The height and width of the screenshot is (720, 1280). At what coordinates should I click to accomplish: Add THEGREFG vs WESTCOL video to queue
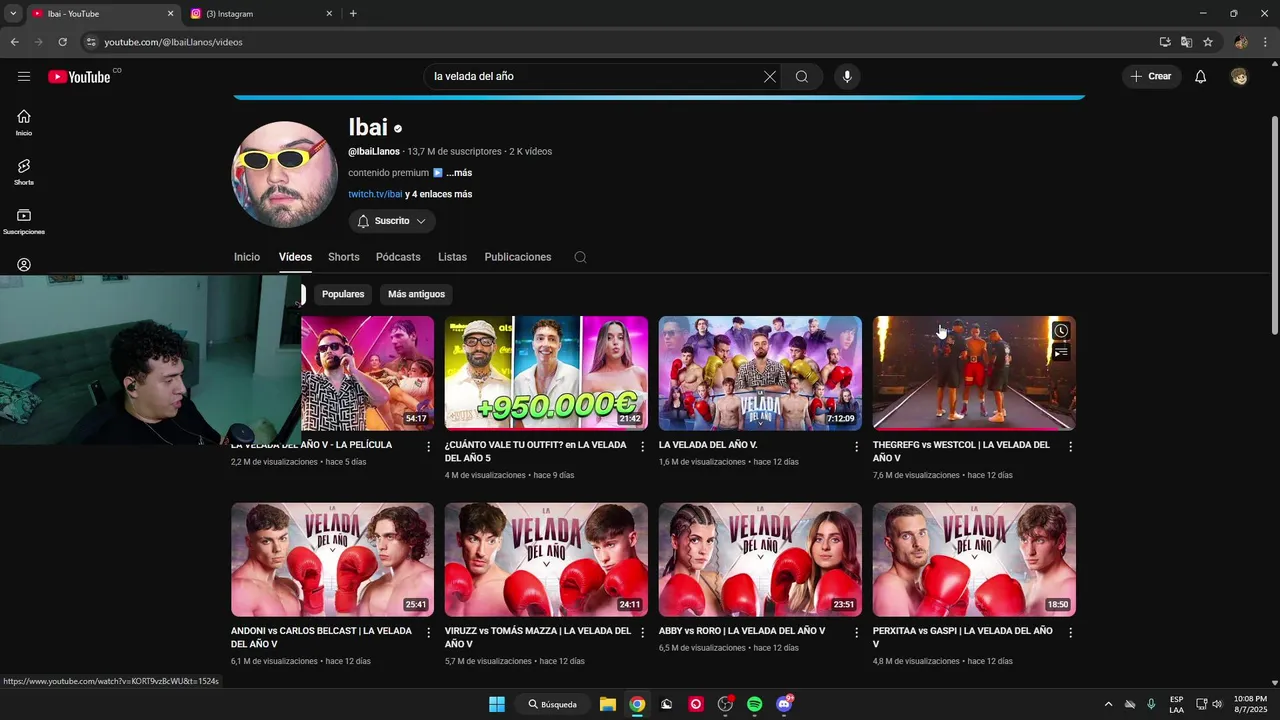coord(1061,352)
